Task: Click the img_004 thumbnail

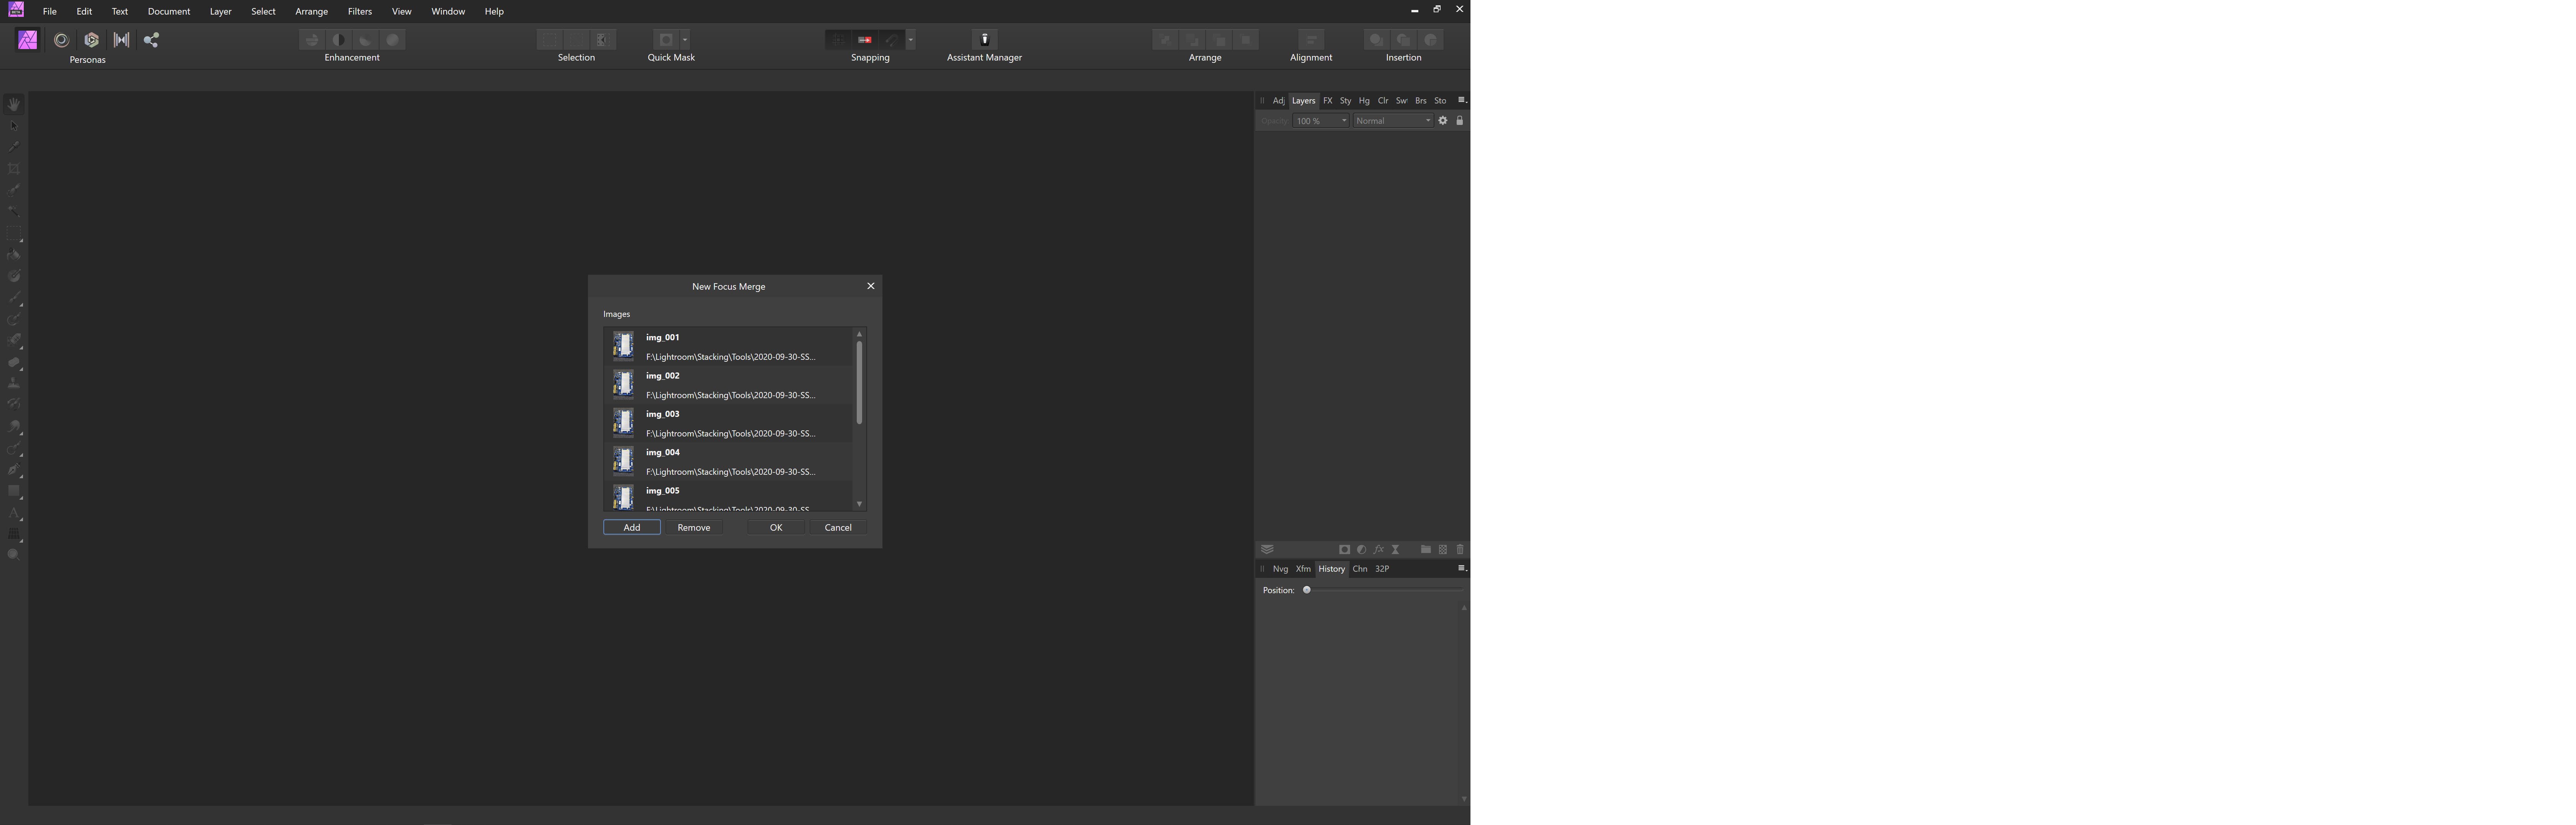Action: coord(623,461)
